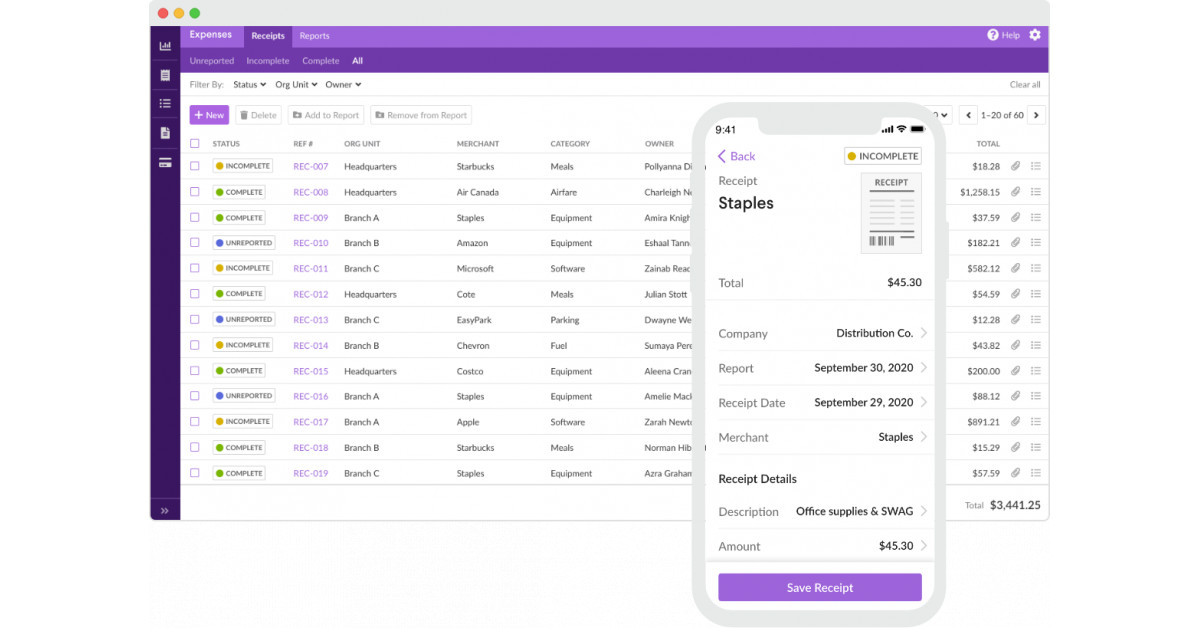The width and height of the screenshot is (1200, 628).
Task: Open line-items list icon for $18.28 row
Action: [x=1036, y=166]
